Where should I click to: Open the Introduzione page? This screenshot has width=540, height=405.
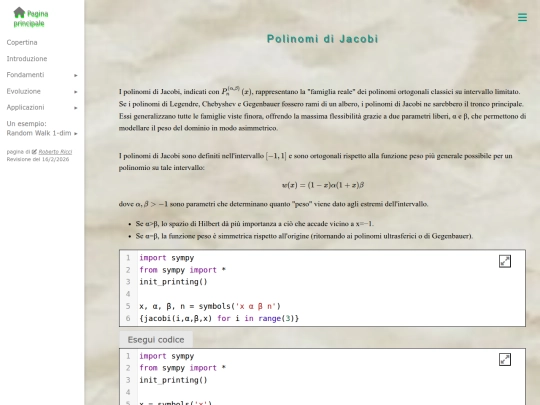tap(27, 59)
